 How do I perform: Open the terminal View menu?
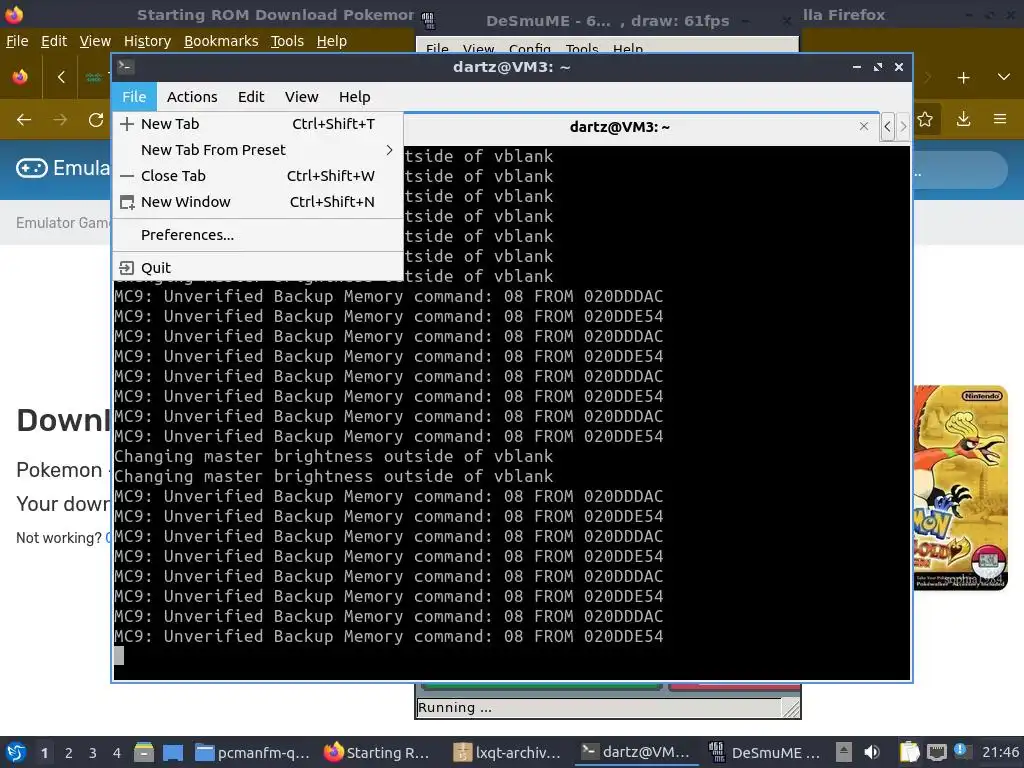(301, 97)
